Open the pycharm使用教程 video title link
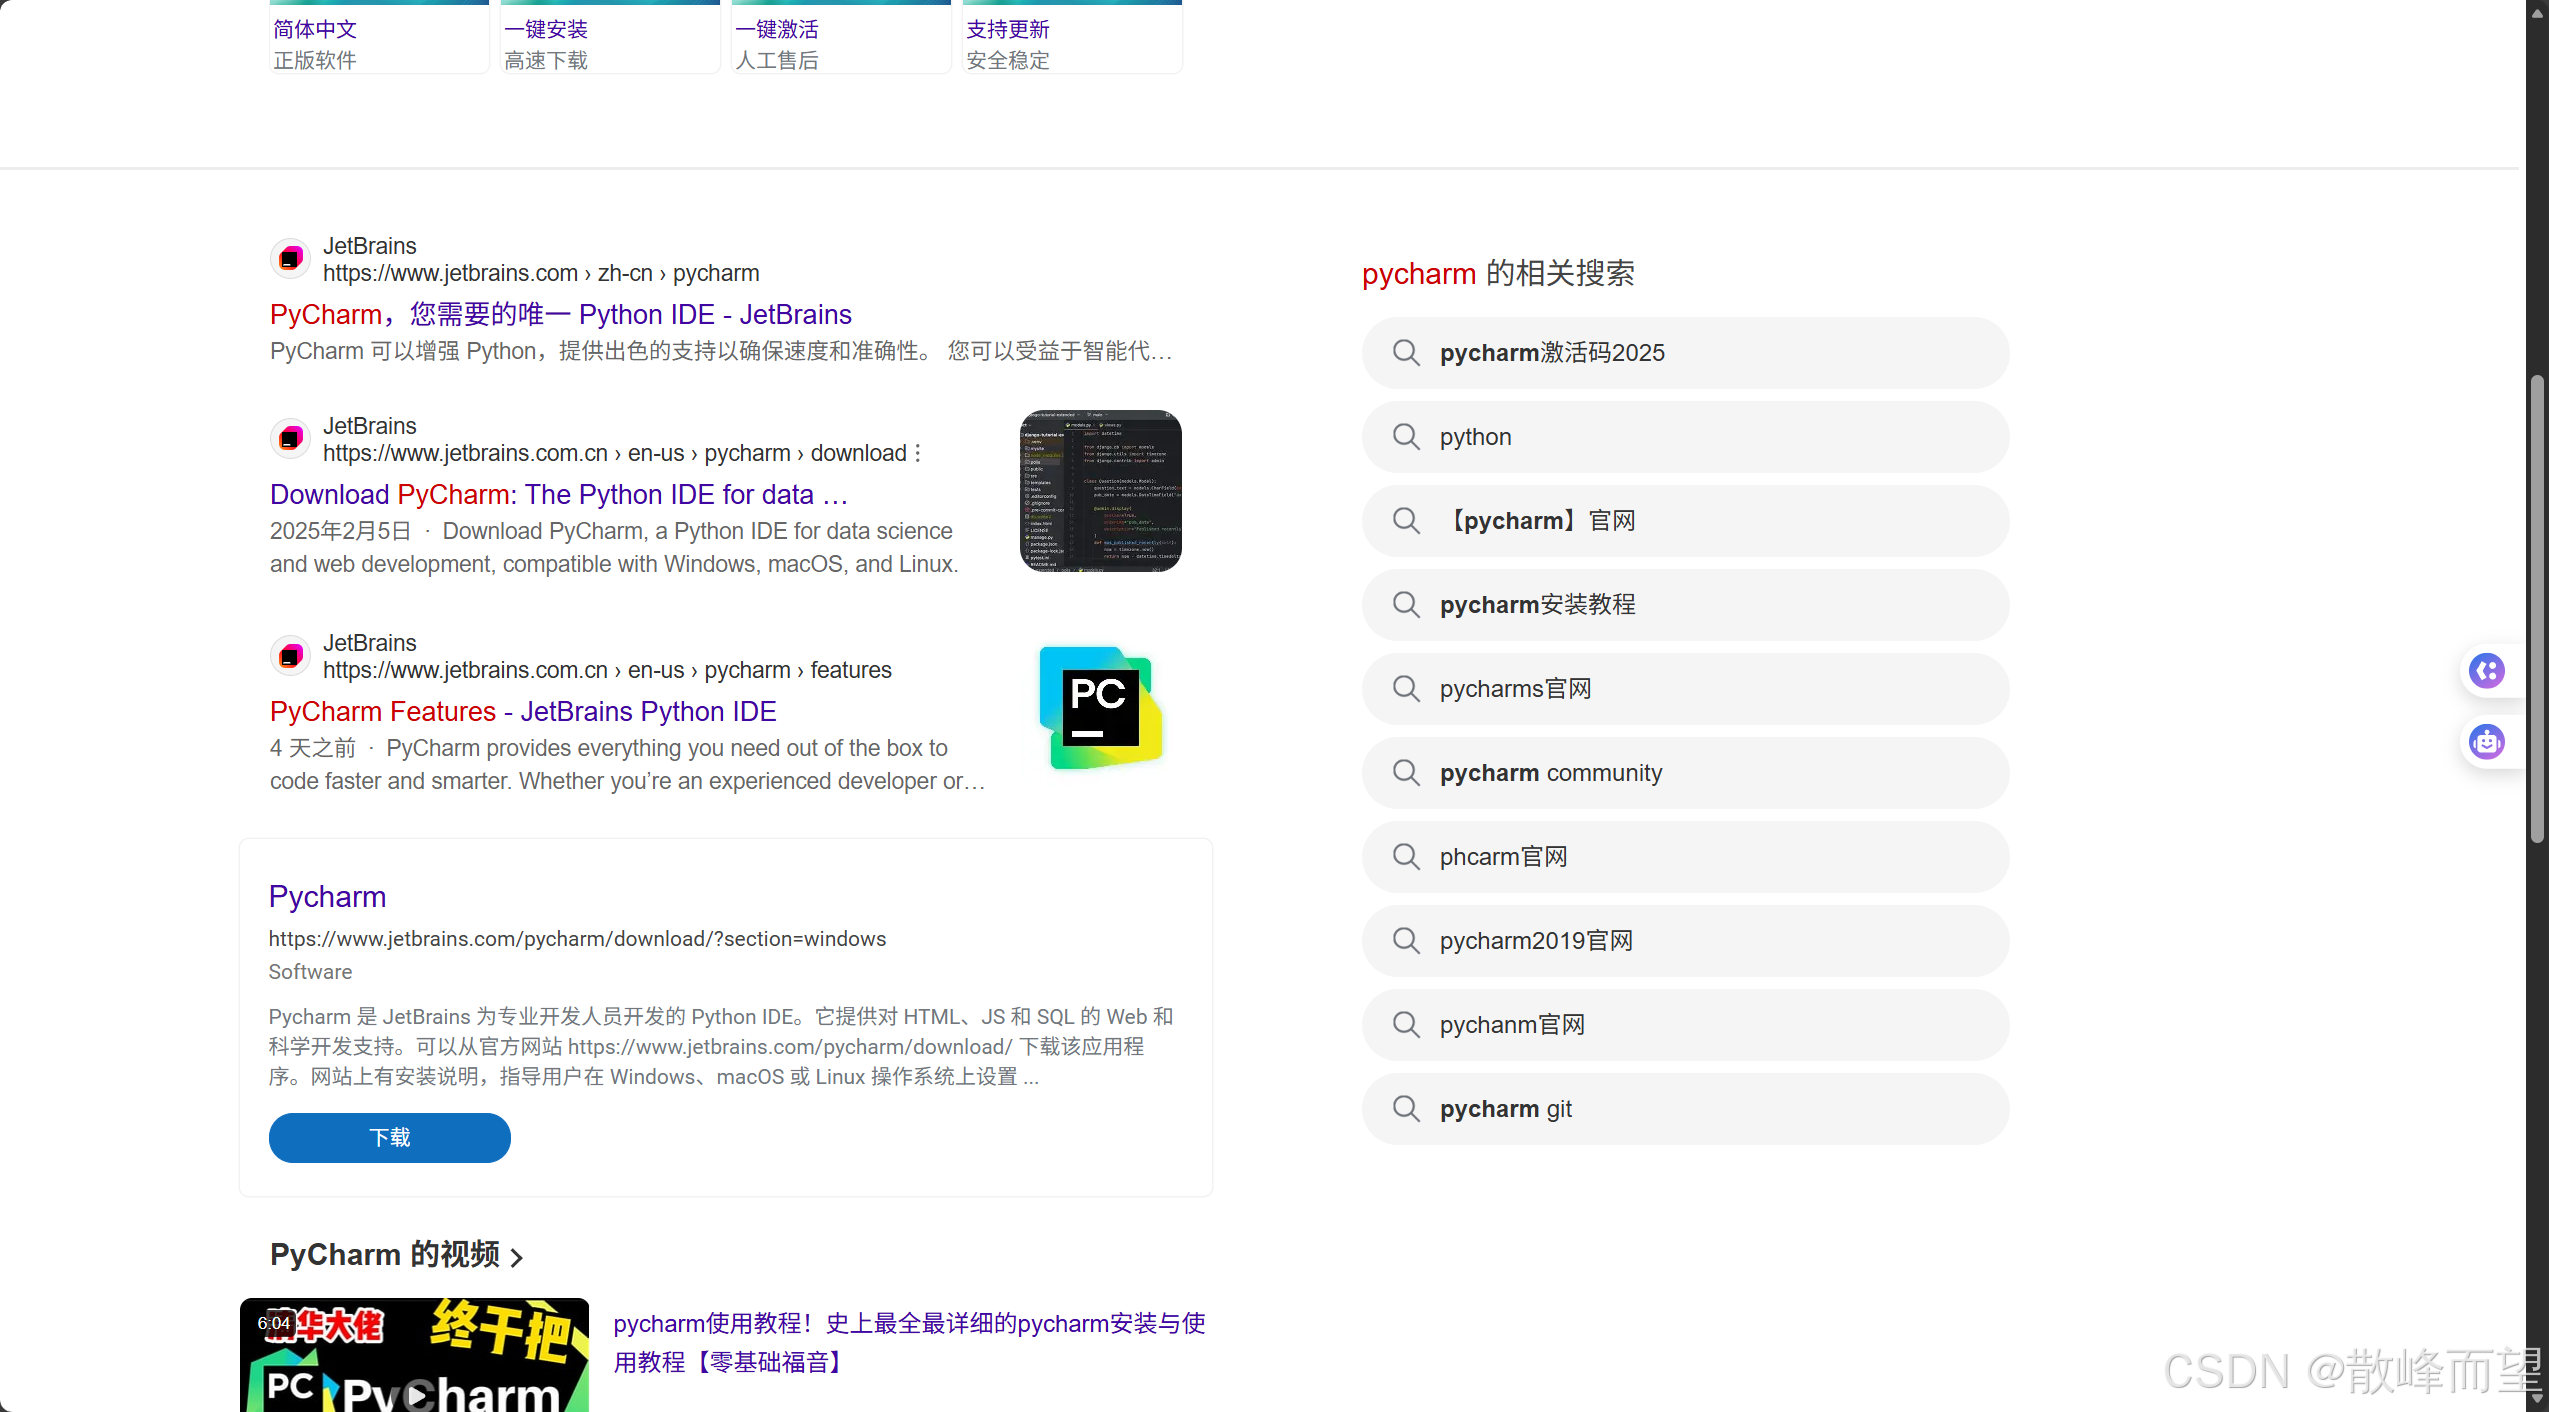 point(908,1324)
